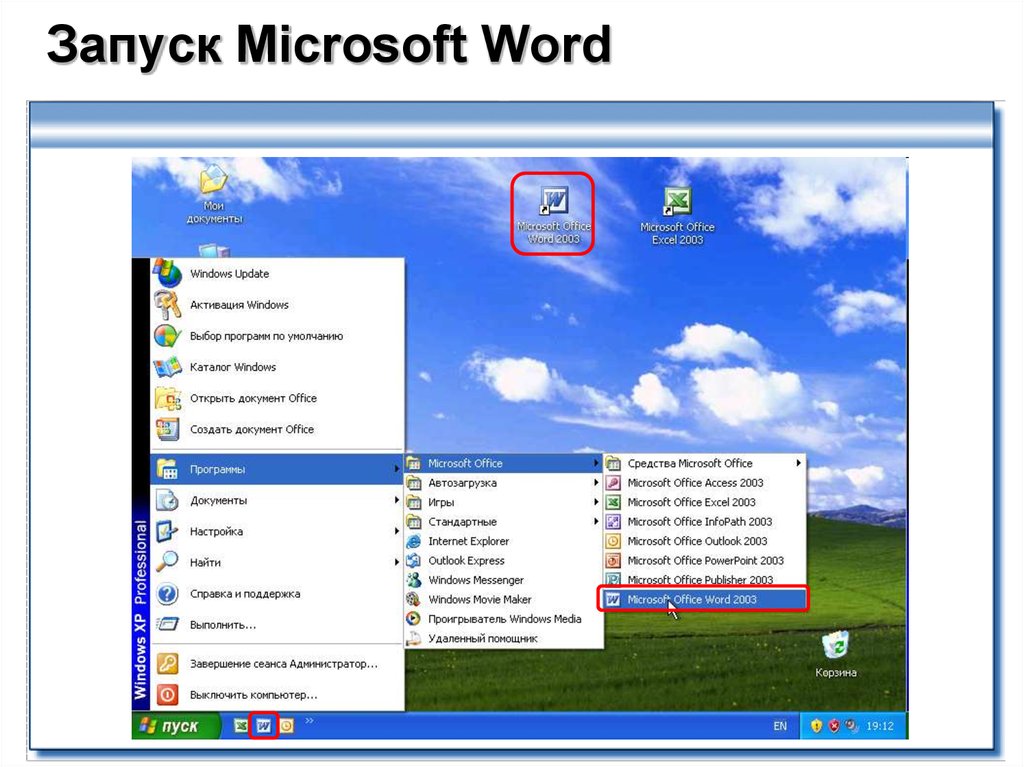1024x767 pixels.
Task: Click the yellow security shield tray icon
Action: pyautogui.click(x=816, y=726)
